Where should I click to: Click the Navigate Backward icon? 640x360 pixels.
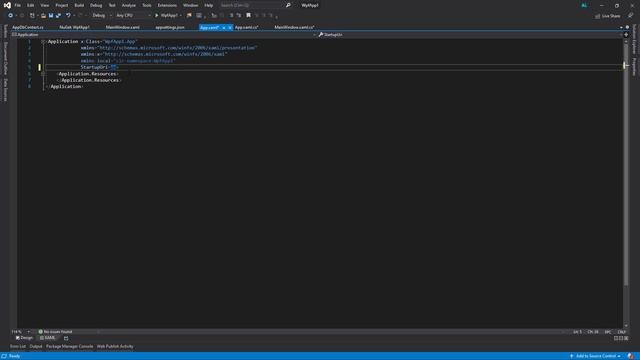(10, 16)
